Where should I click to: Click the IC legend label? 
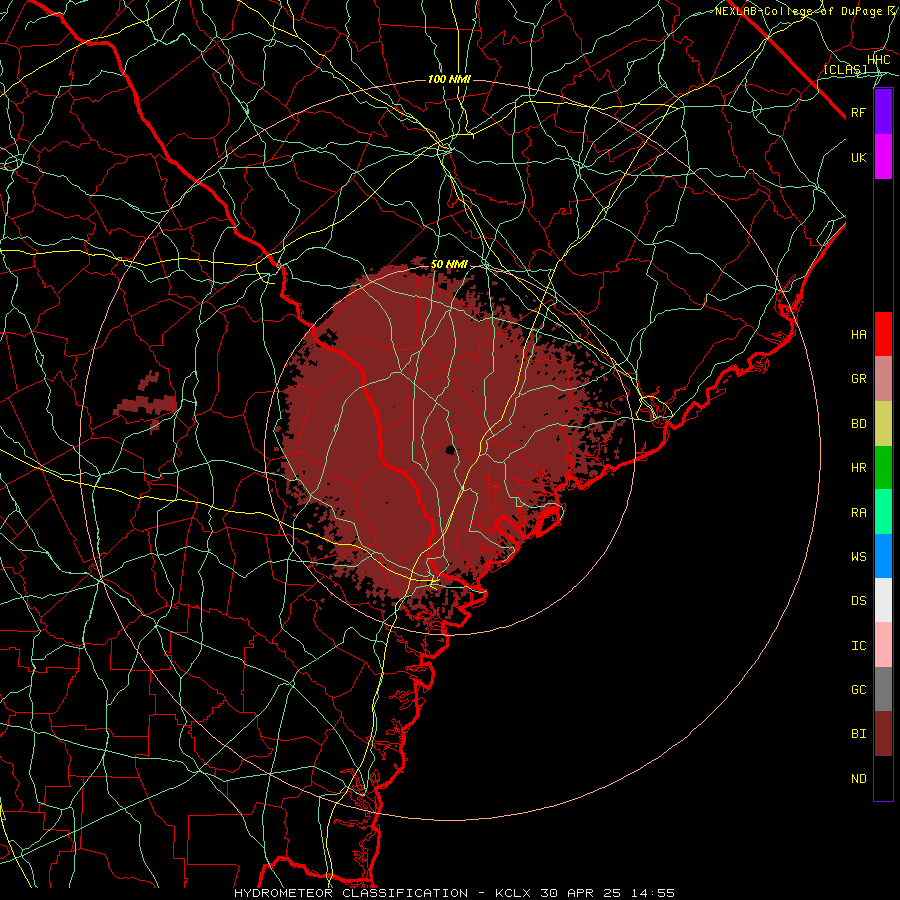[859, 646]
